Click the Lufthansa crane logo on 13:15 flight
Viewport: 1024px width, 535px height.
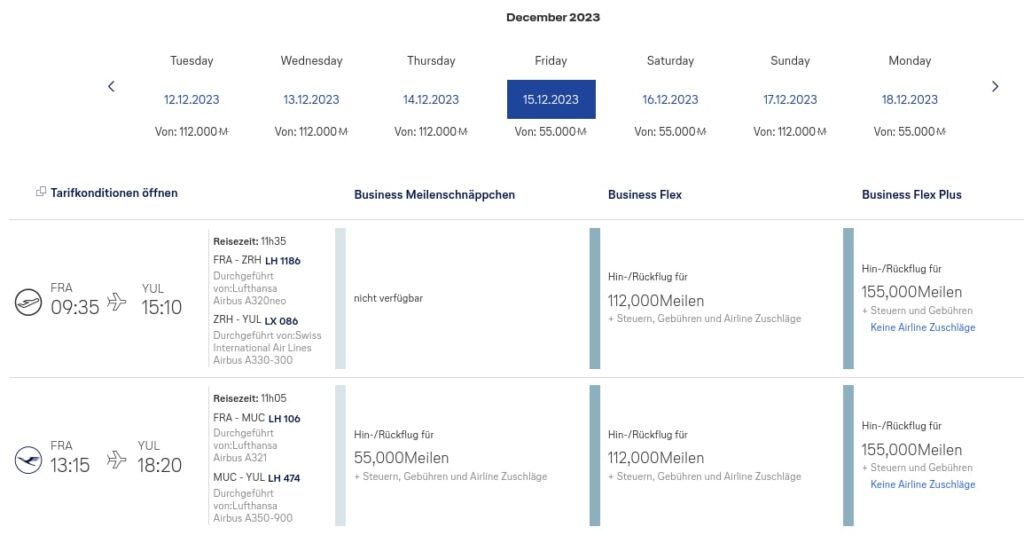(x=28, y=460)
